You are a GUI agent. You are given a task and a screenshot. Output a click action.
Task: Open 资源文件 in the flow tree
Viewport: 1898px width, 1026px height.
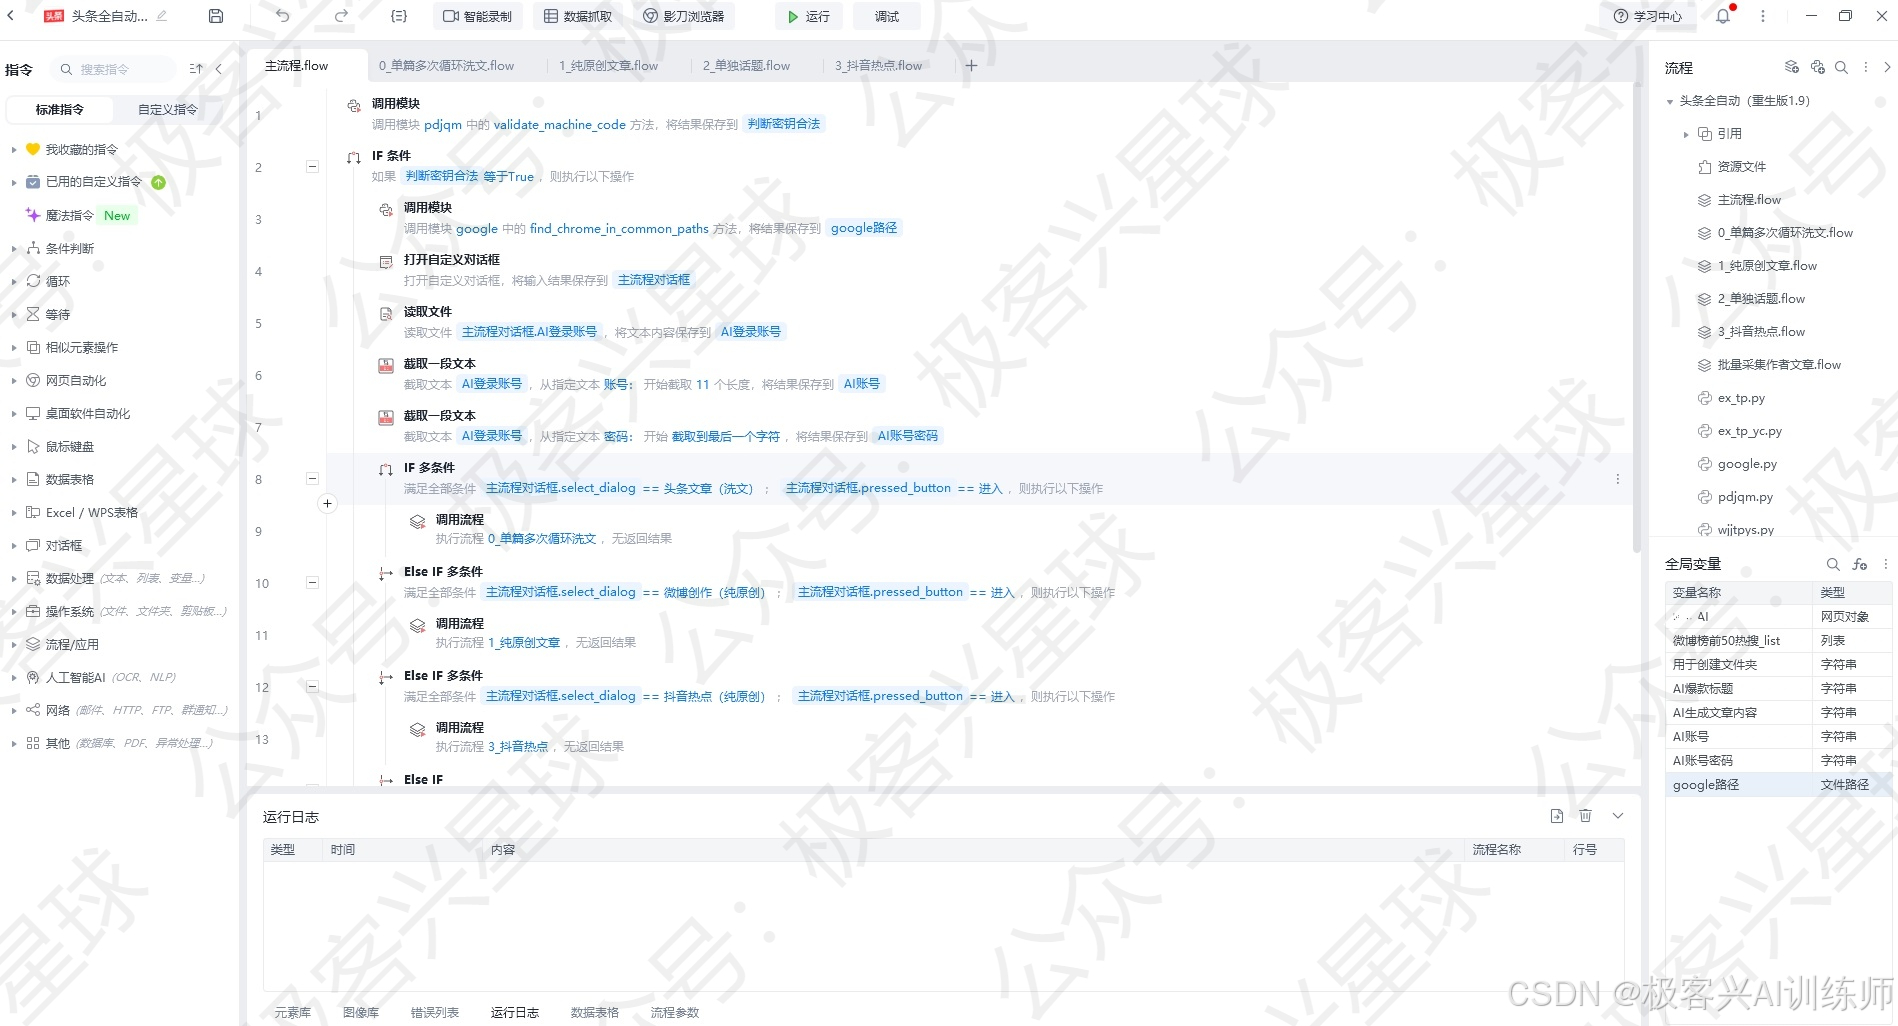pos(1741,167)
